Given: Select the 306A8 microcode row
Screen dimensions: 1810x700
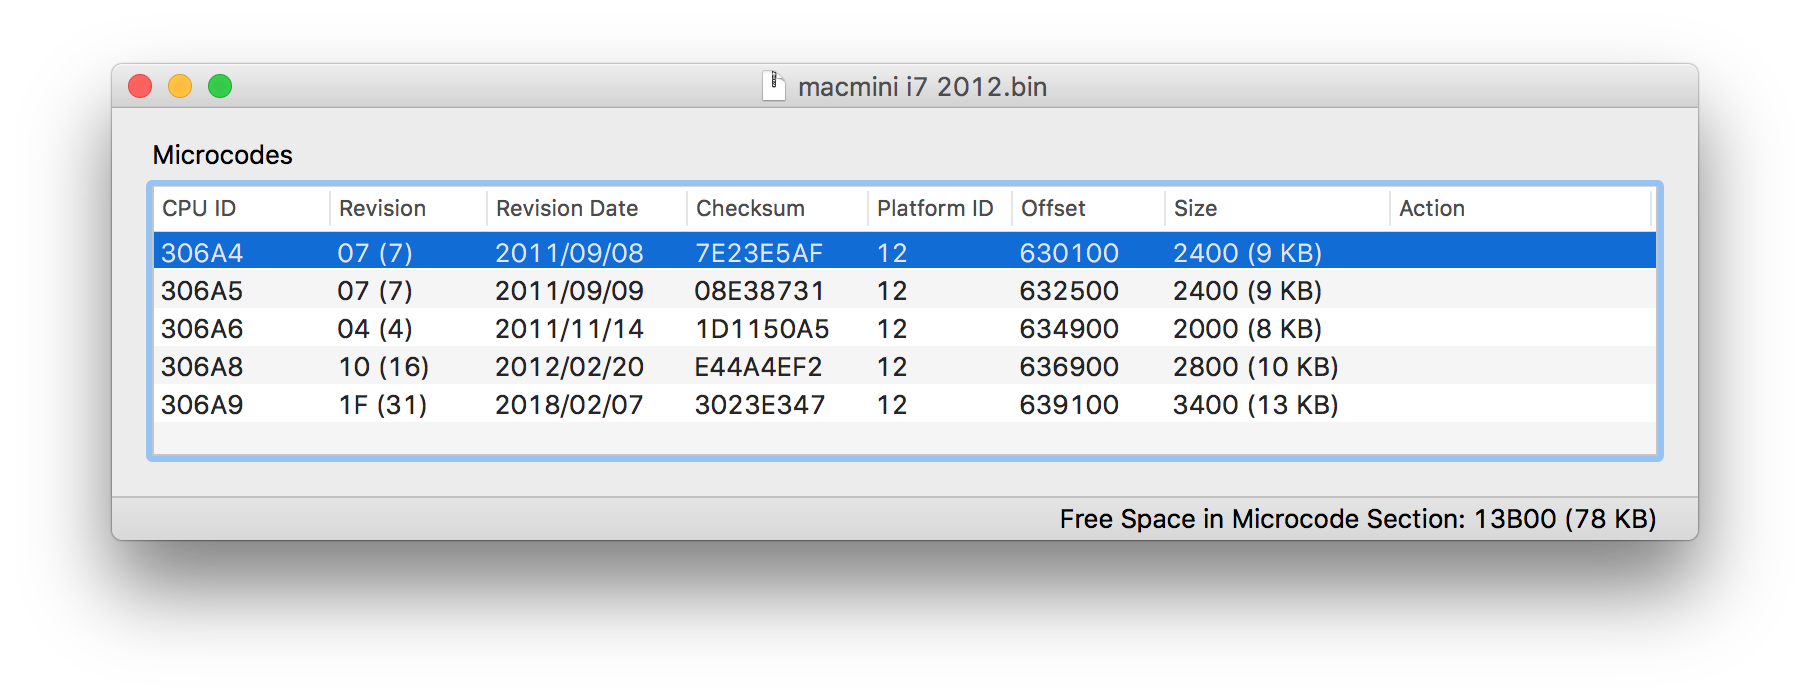Looking at the screenshot, I should [x=905, y=366].
